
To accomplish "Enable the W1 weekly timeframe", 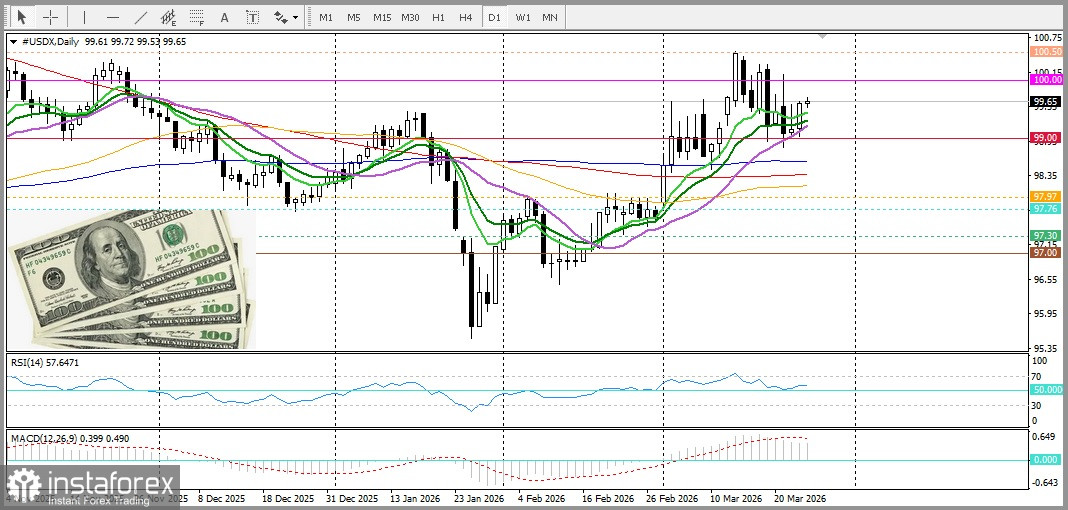I will [x=523, y=17].
